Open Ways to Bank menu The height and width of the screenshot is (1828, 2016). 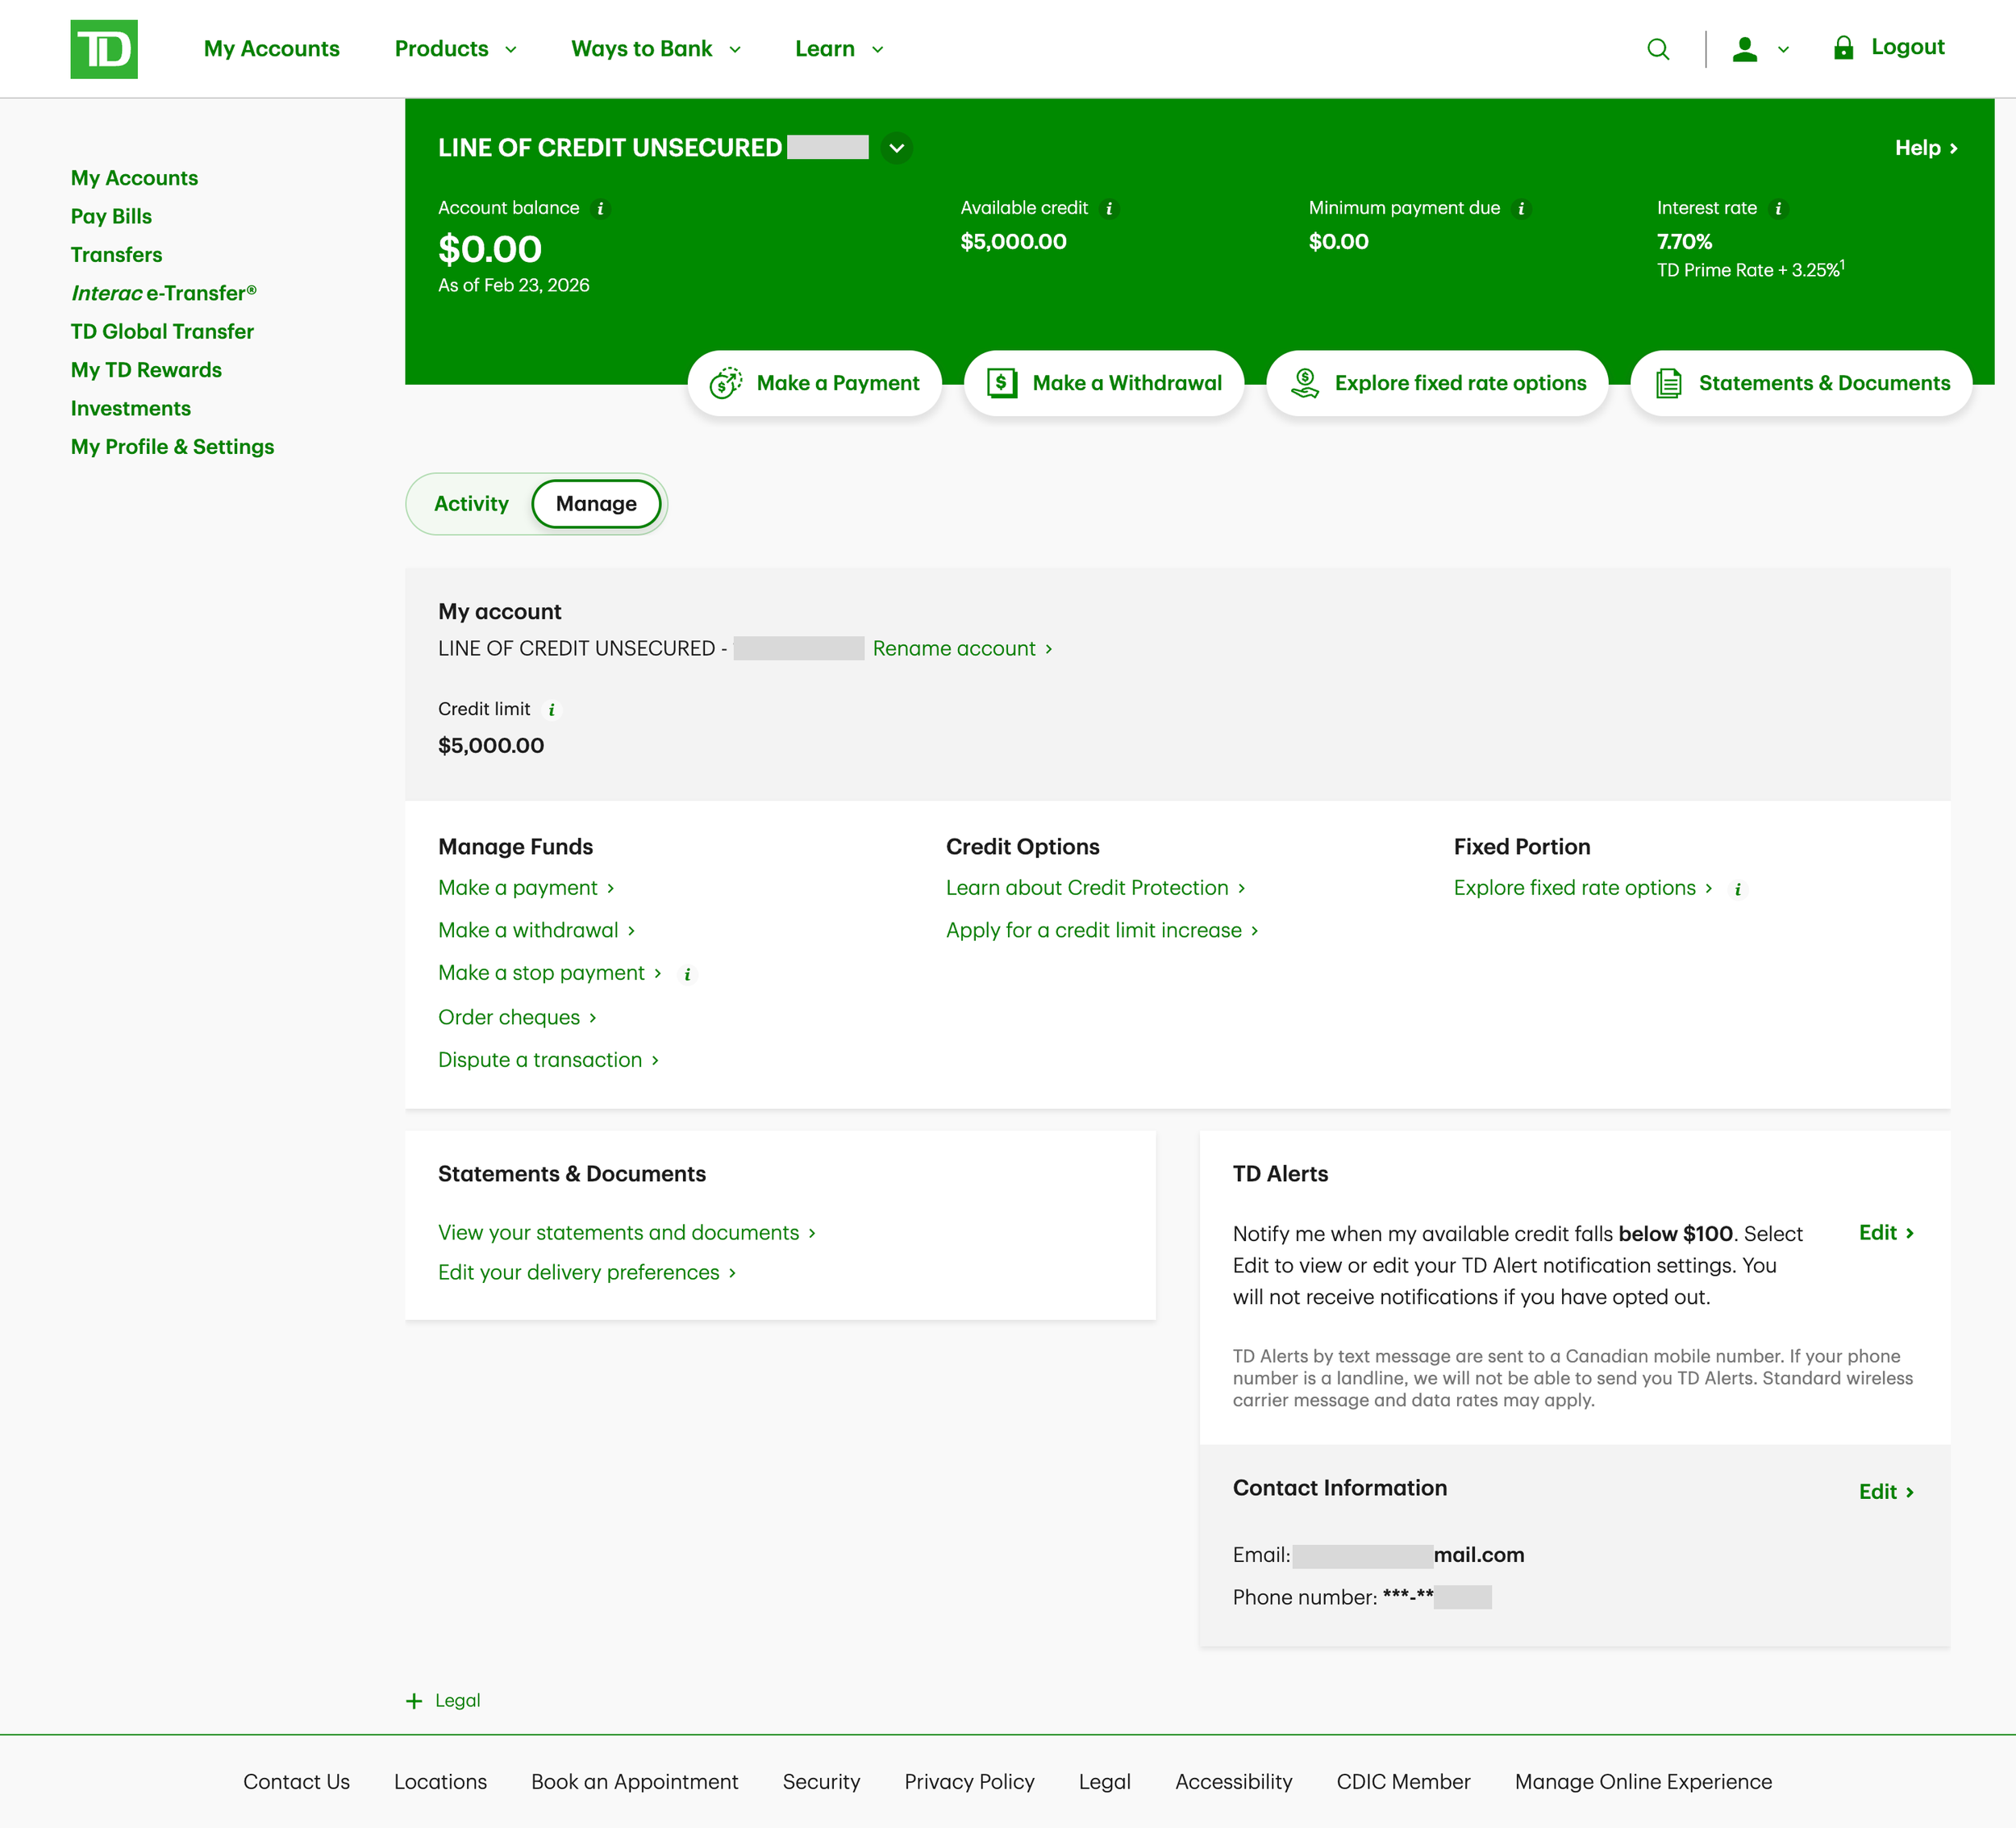(655, 49)
